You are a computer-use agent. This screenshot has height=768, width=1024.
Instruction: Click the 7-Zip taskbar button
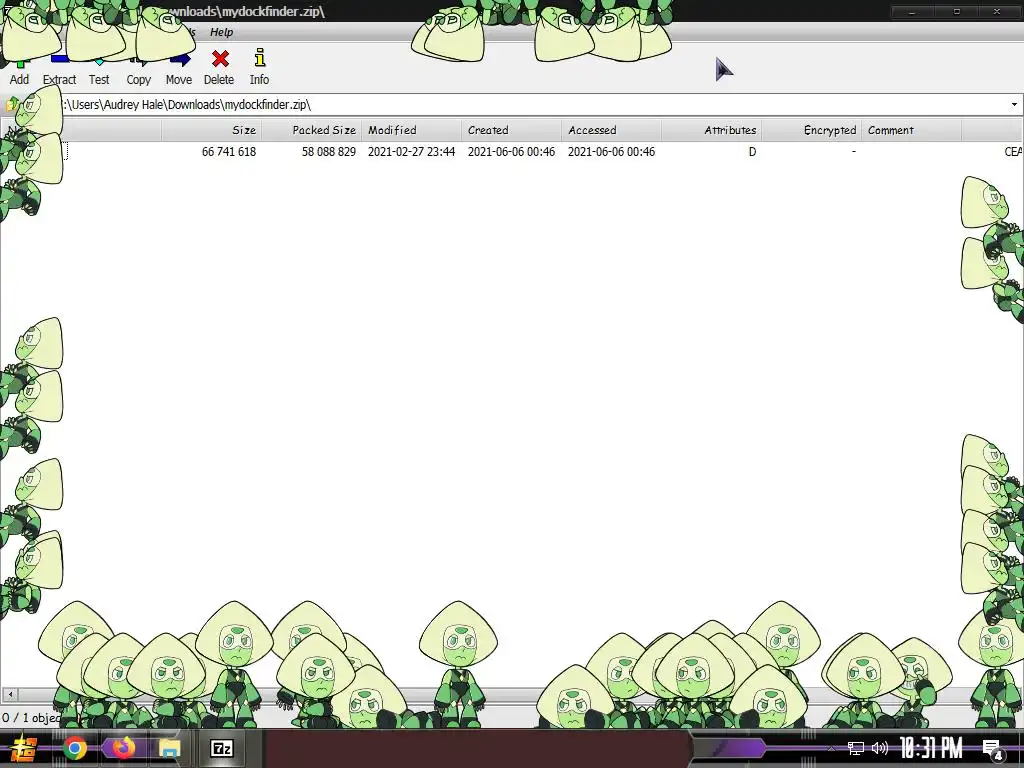tap(221, 748)
